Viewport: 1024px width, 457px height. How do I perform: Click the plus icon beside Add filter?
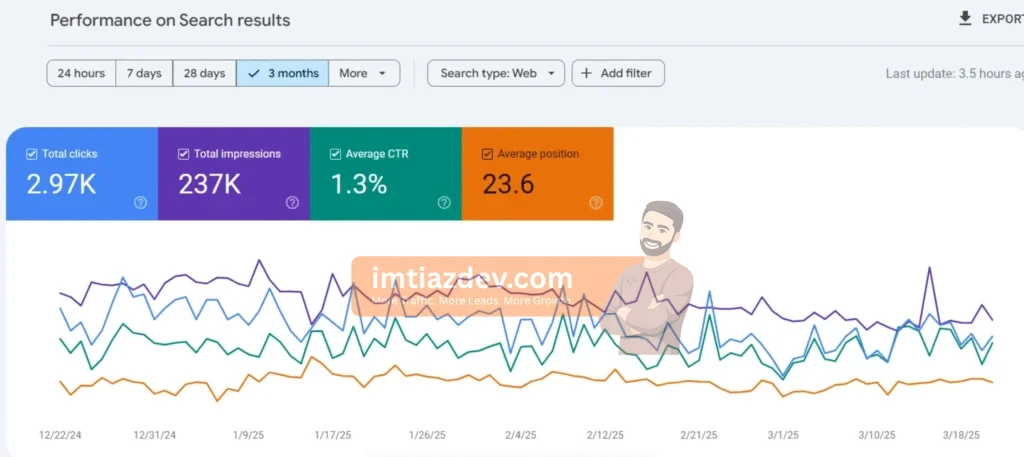click(x=586, y=73)
